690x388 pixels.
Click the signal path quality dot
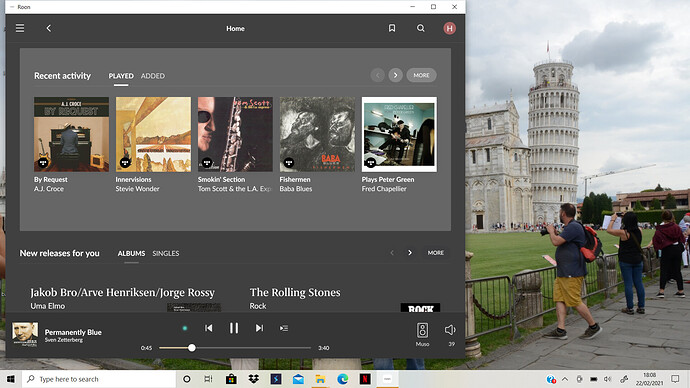tap(185, 328)
